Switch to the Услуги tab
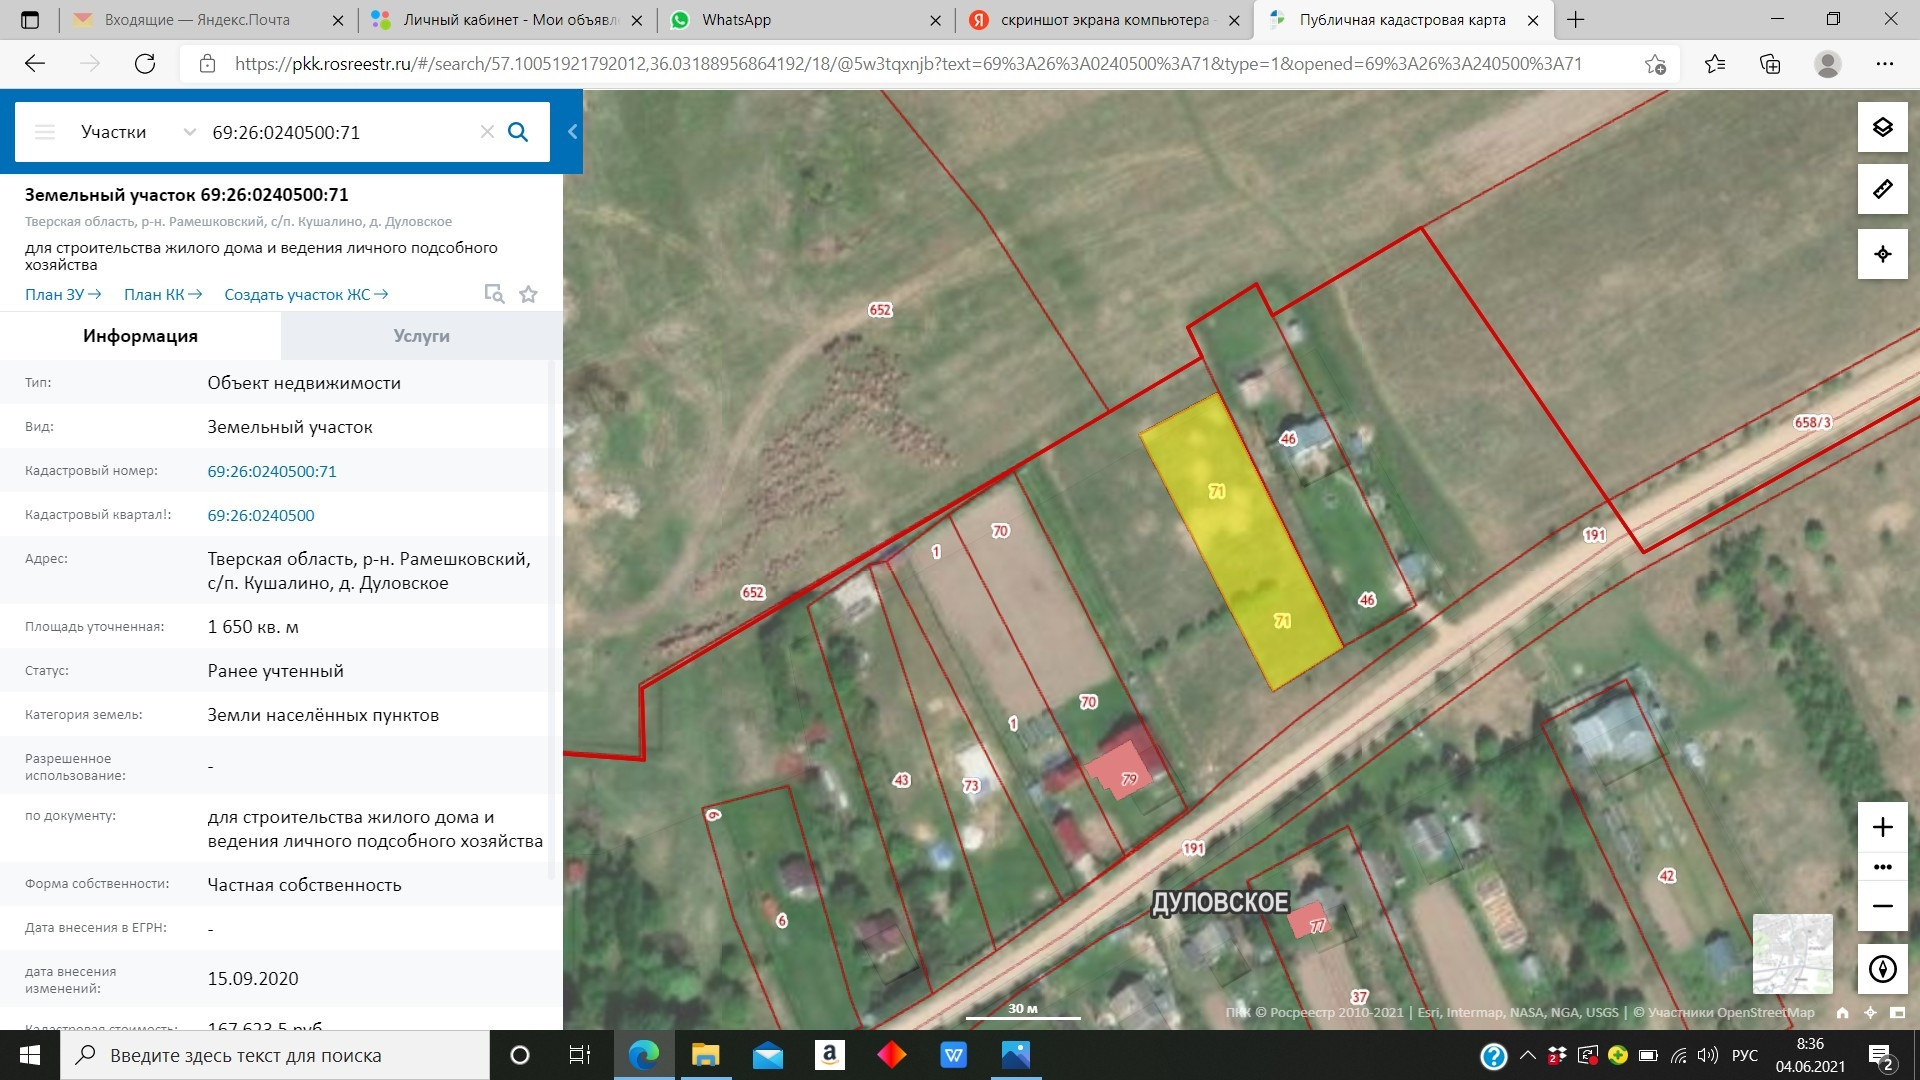The width and height of the screenshot is (1920, 1080). tap(421, 336)
